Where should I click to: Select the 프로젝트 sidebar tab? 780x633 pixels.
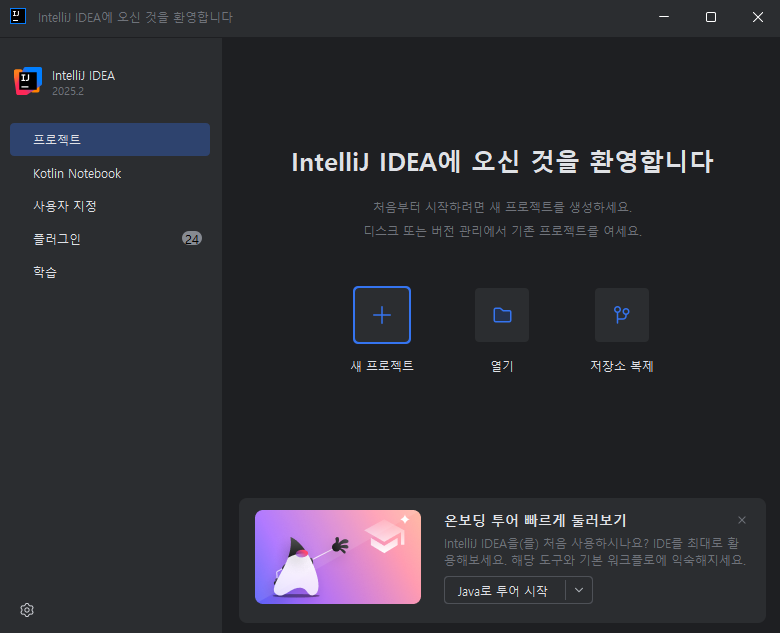(x=110, y=139)
